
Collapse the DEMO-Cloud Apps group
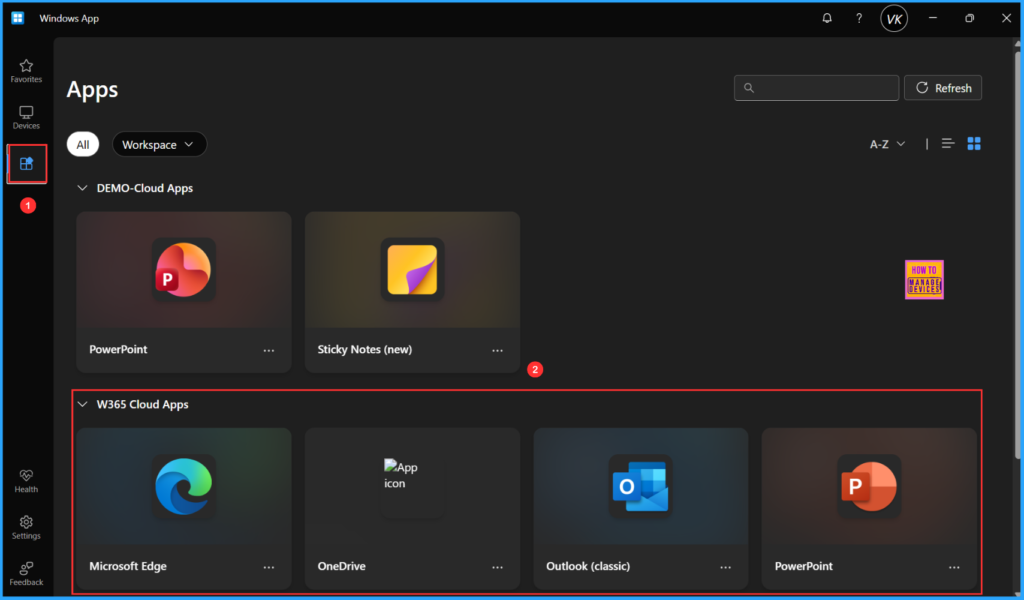pos(83,188)
